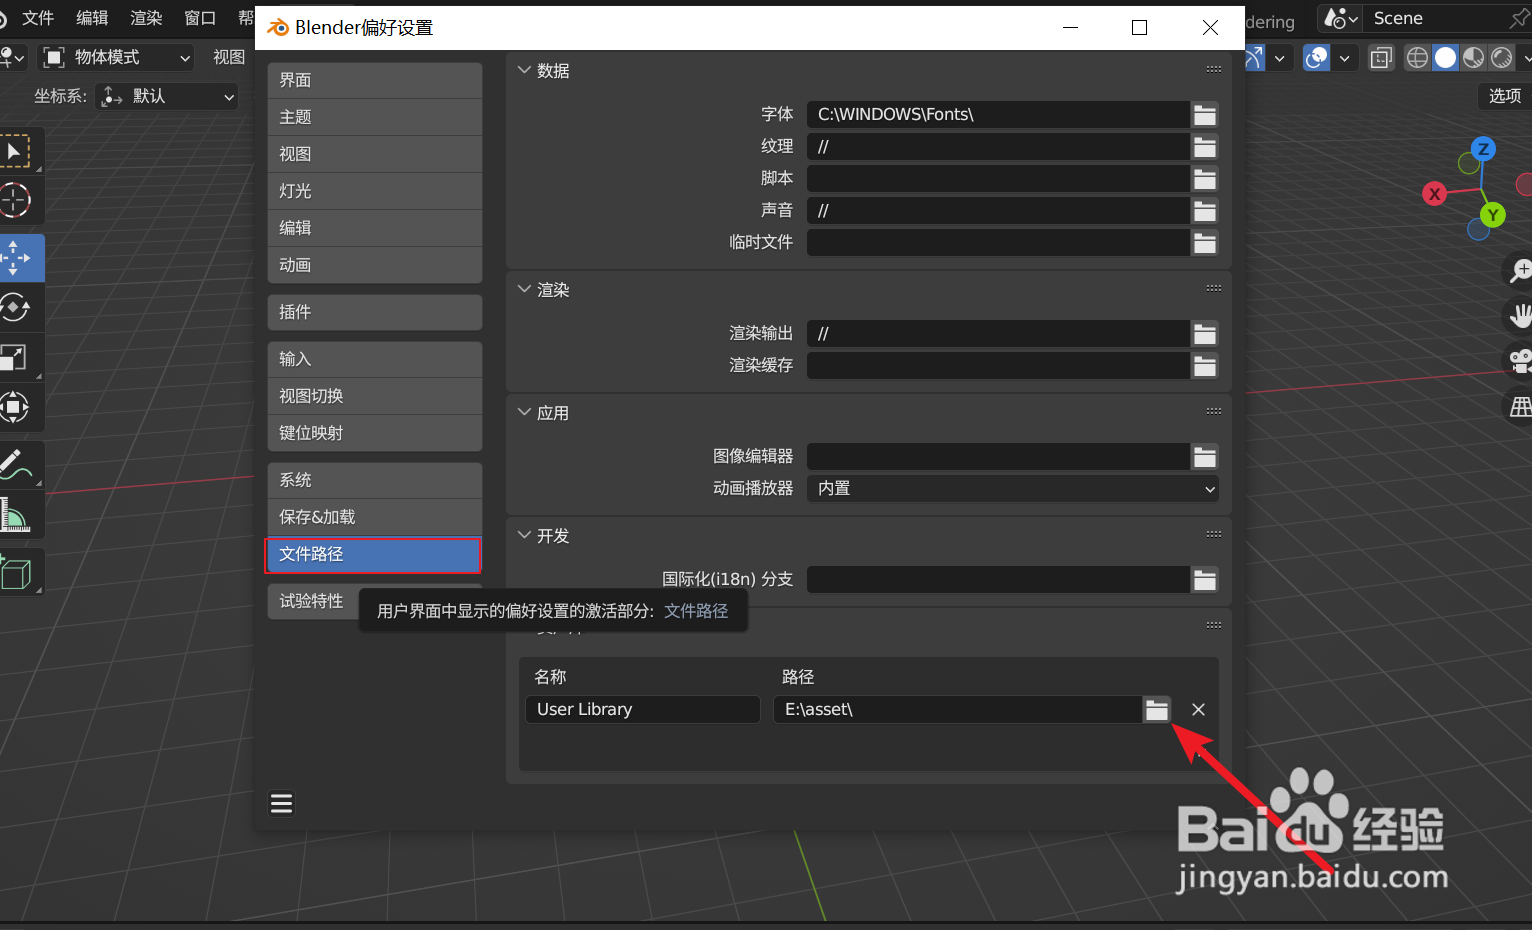Switch to 插件 preferences tab
This screenshot has width=1532, height=930.
coord(375,313)
